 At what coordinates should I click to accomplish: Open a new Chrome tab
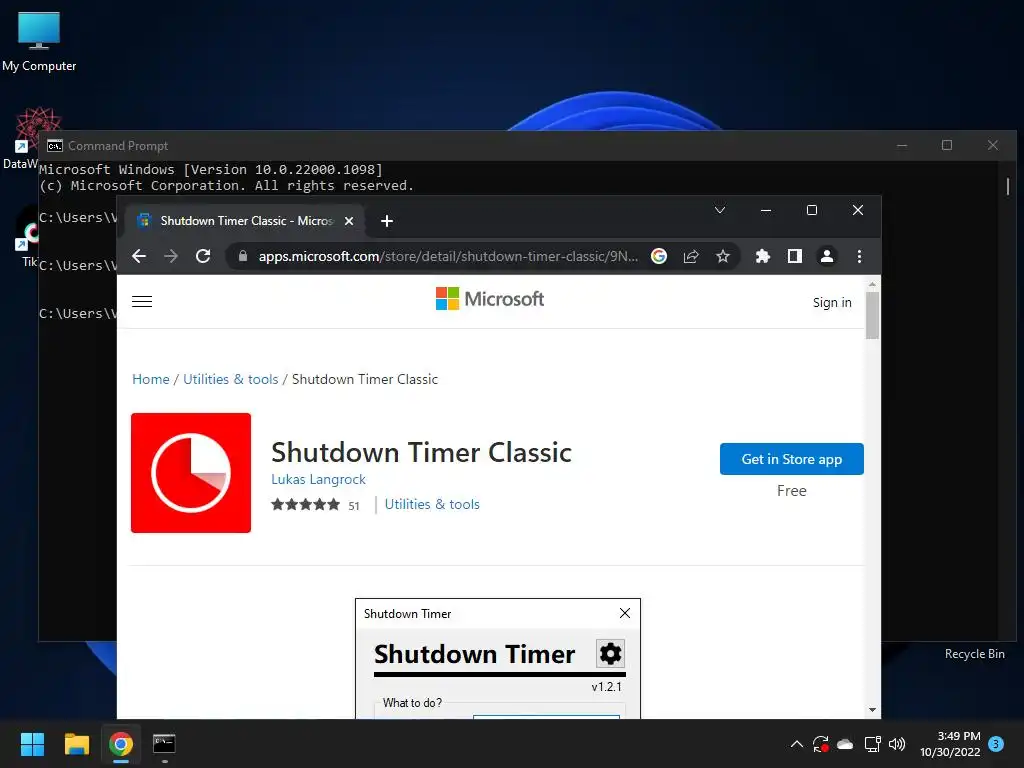point(387,221)
